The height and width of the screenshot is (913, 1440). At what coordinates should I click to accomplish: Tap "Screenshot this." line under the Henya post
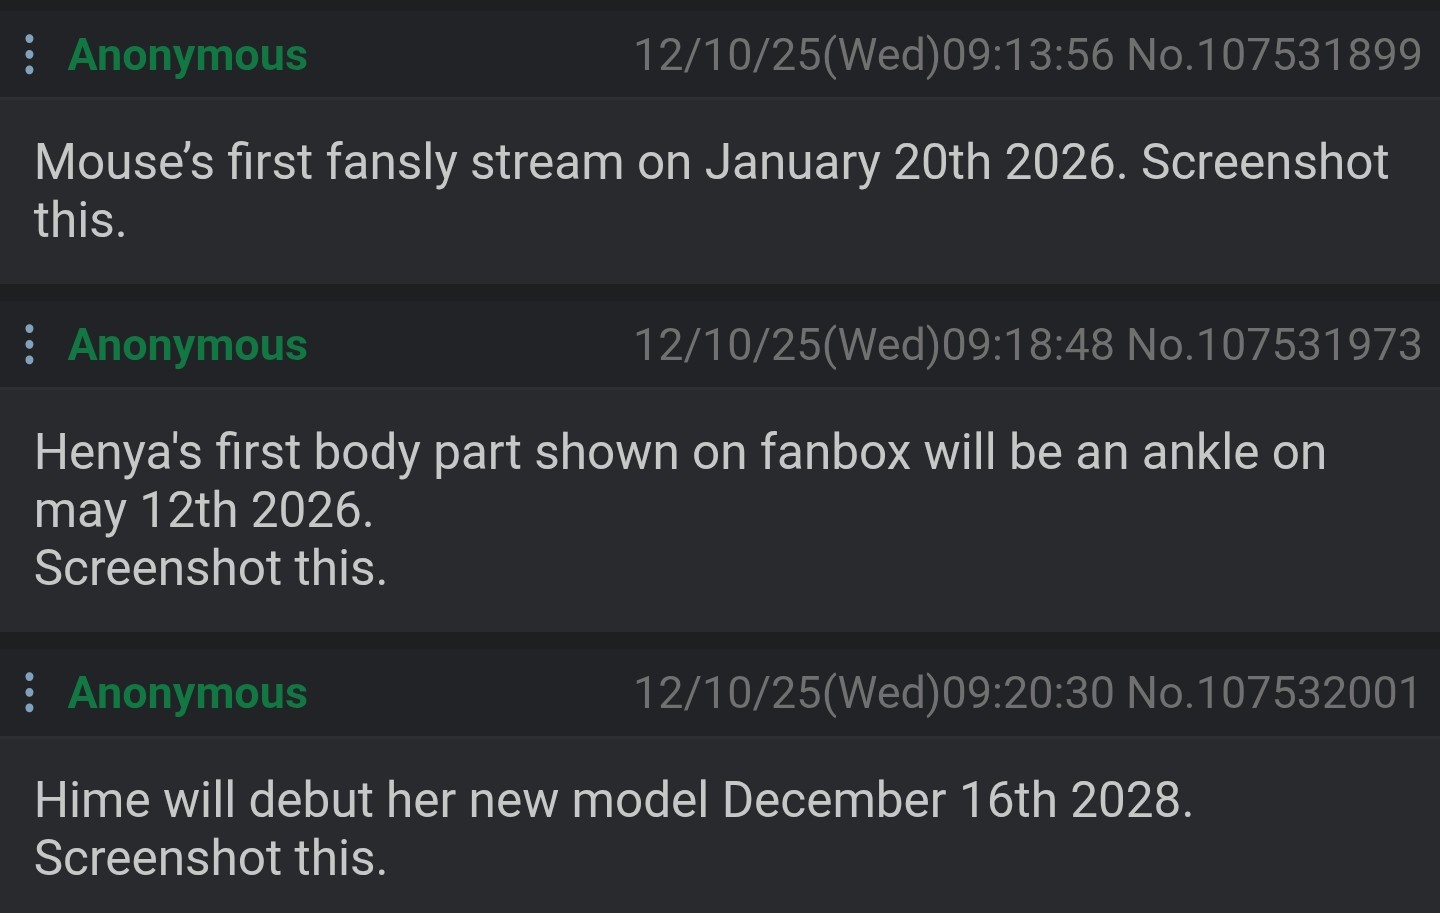[210, 568]
